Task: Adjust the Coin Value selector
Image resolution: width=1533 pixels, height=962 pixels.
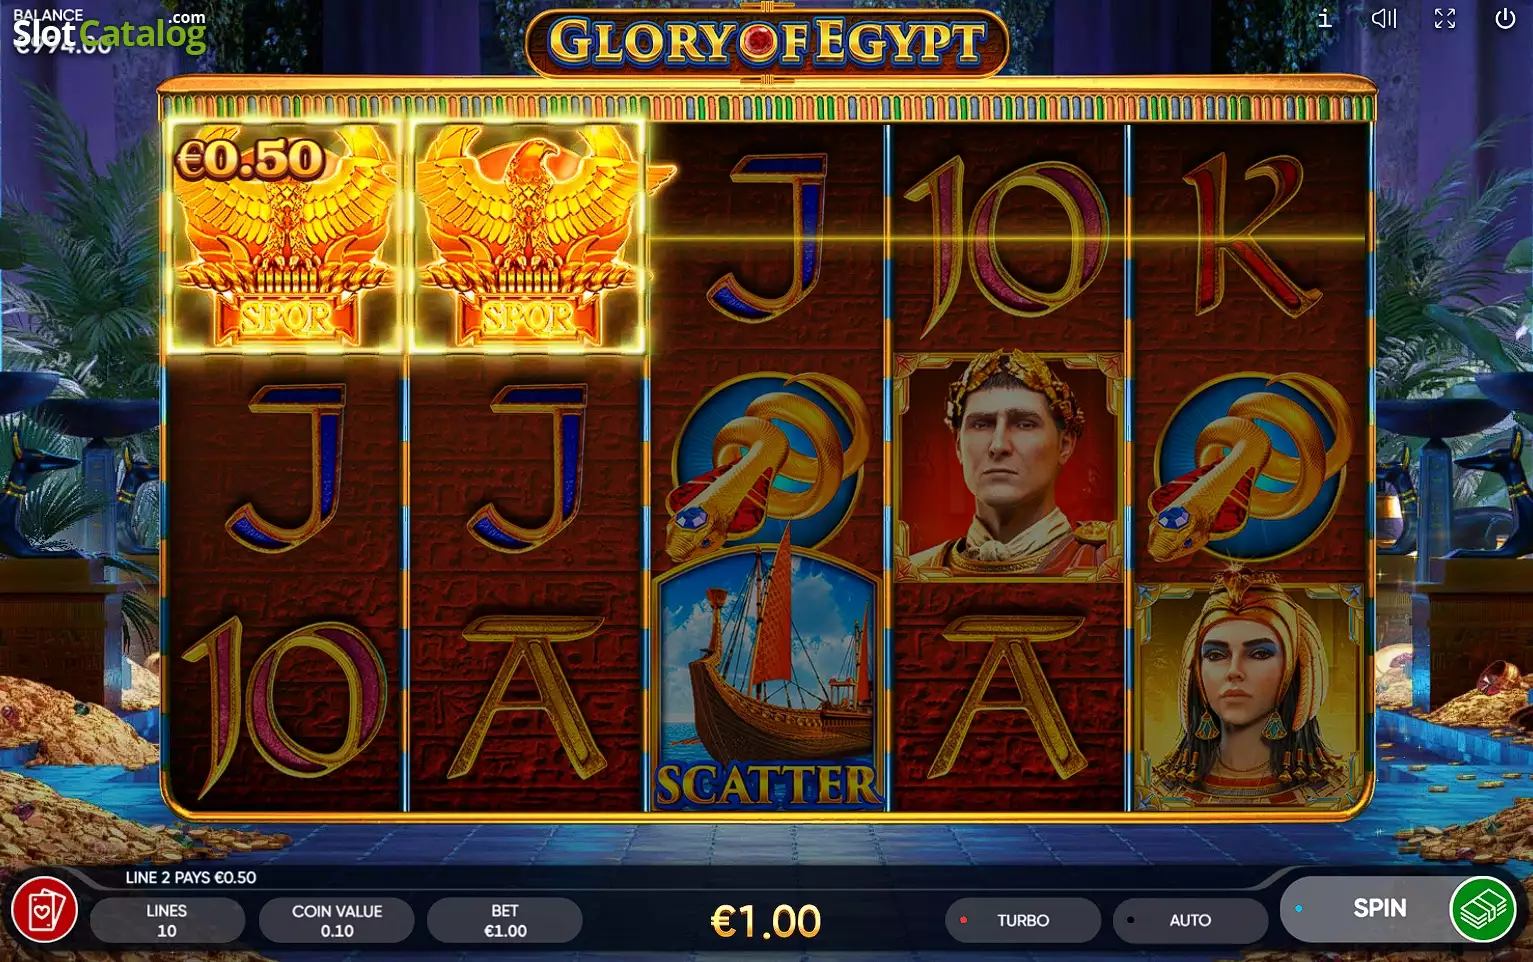Action: (337, 920)
